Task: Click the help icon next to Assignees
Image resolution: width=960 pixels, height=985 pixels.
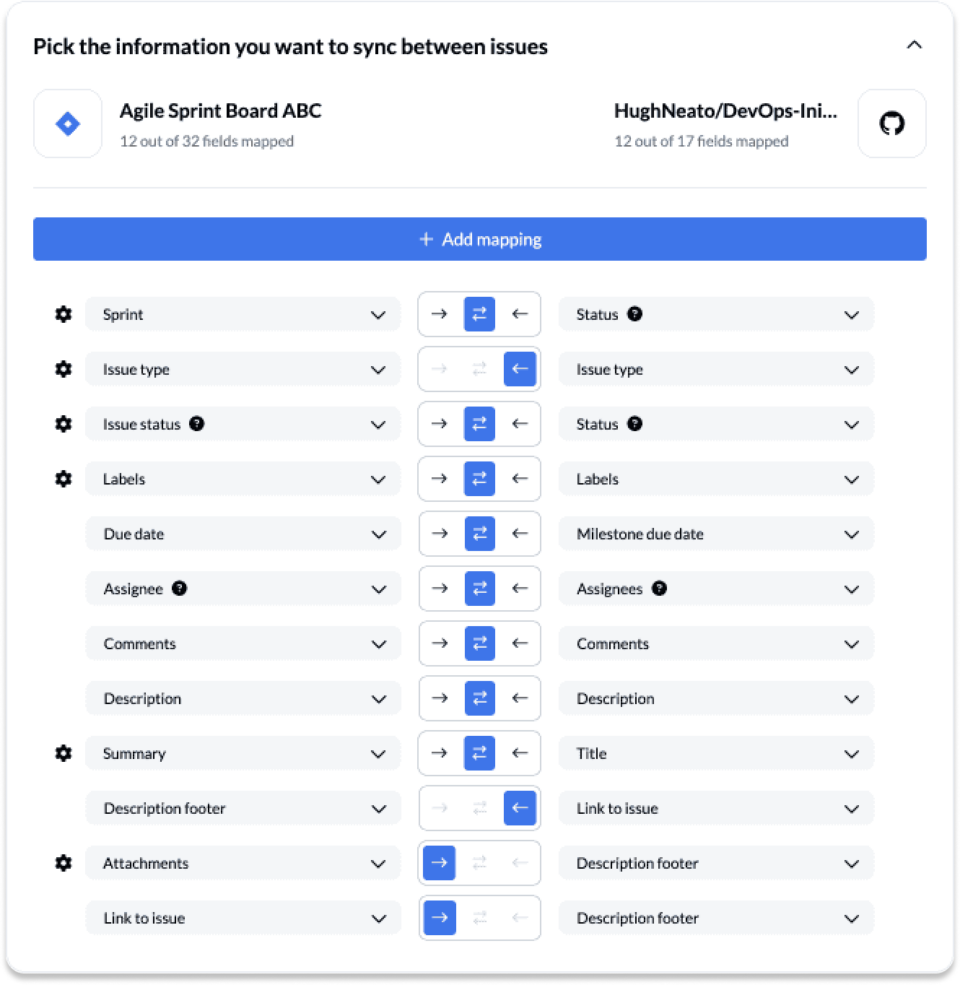Action: [x=659, y=588]
